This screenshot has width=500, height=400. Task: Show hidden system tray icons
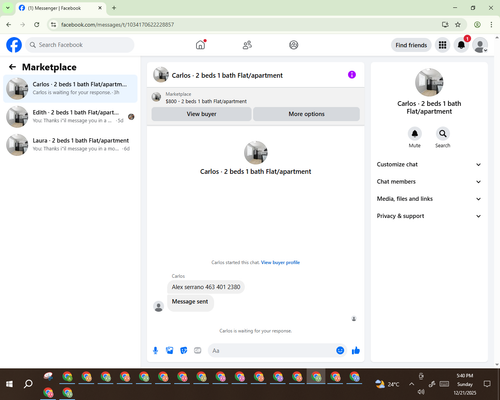(x=411, y=384)
